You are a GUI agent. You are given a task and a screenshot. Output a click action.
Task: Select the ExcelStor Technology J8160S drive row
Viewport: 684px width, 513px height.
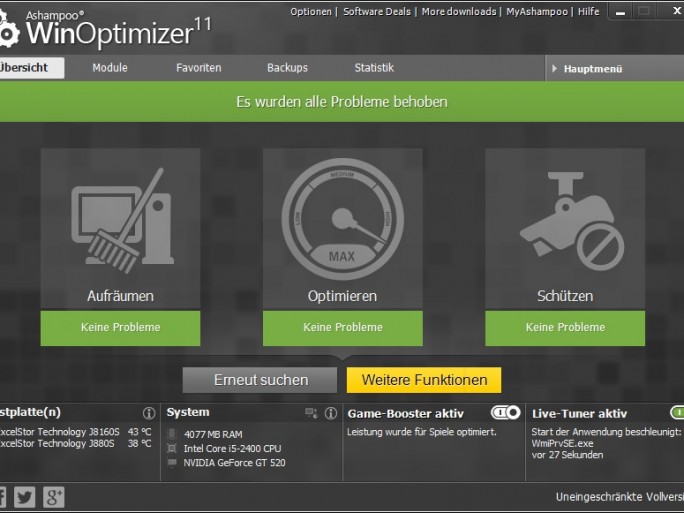point(76,432)
